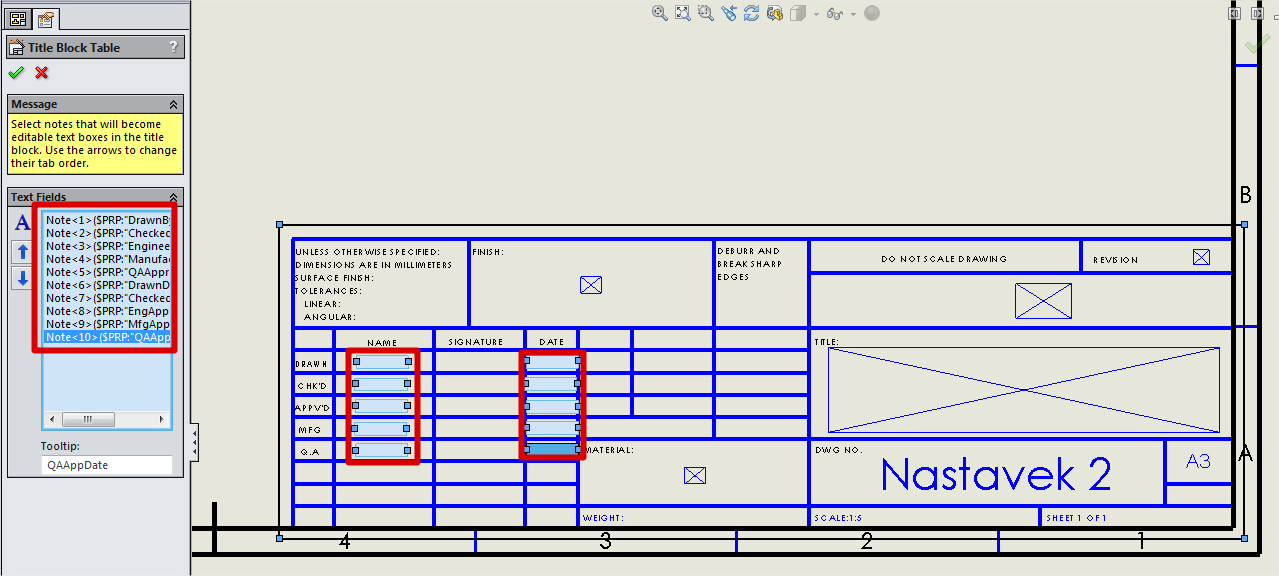
Task: Select Note<1> DrawnBy in the list
Action: click(x=108, y=220)
